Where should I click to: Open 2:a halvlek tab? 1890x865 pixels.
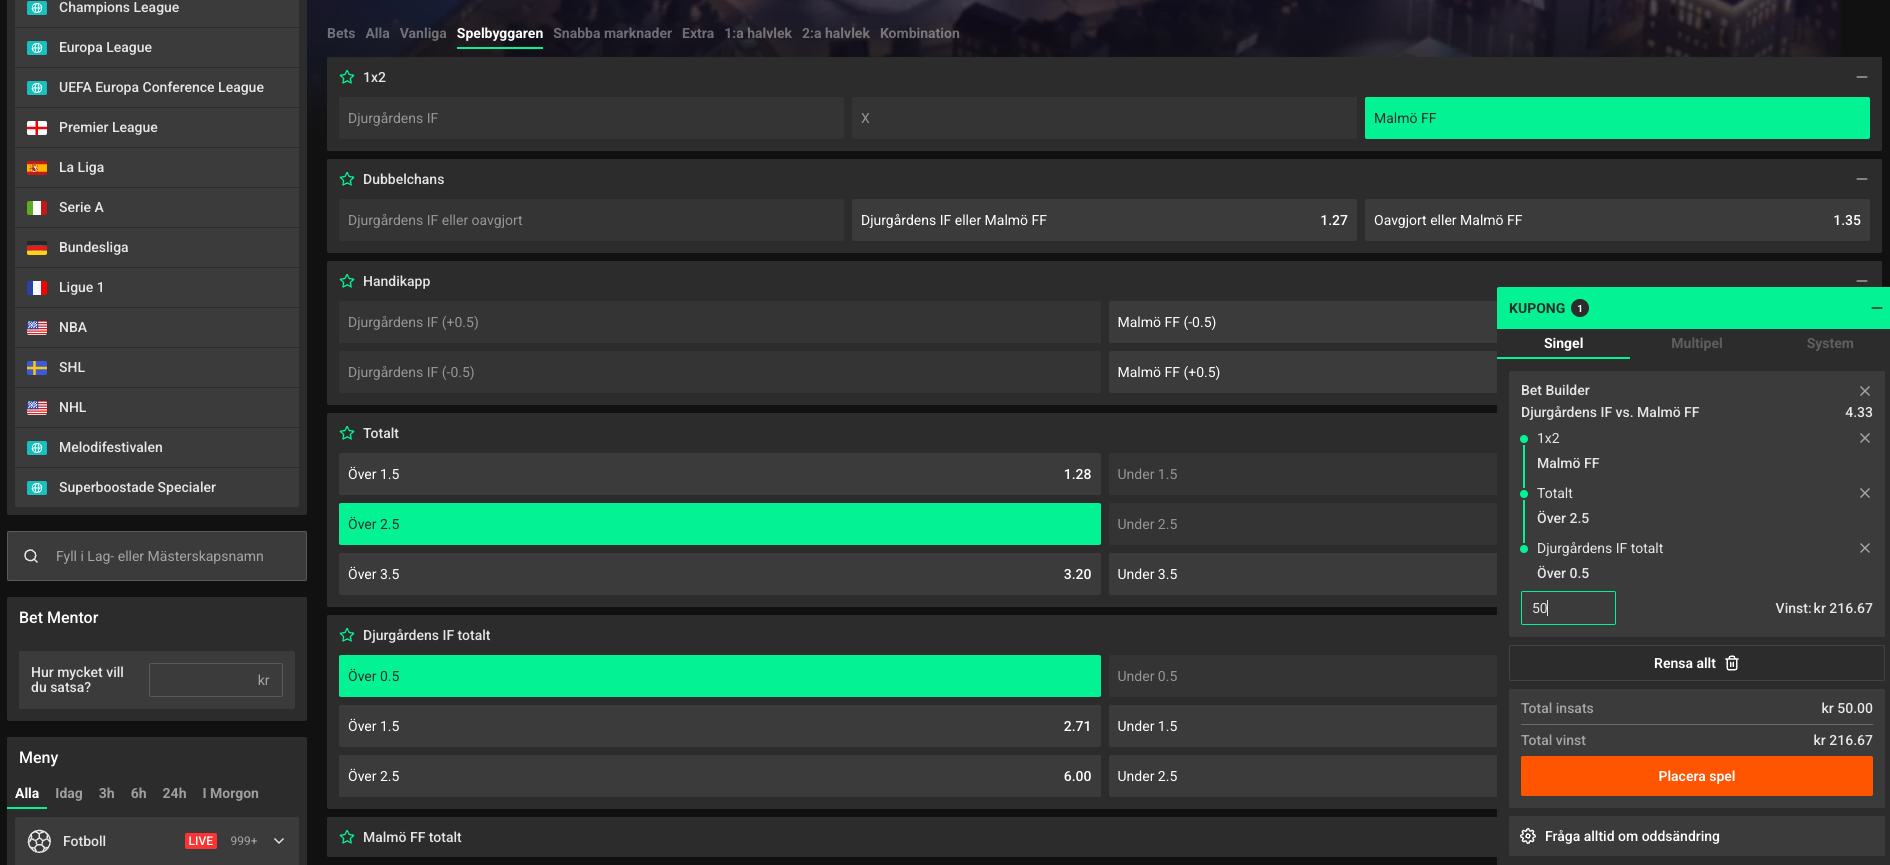pos(836,33)
